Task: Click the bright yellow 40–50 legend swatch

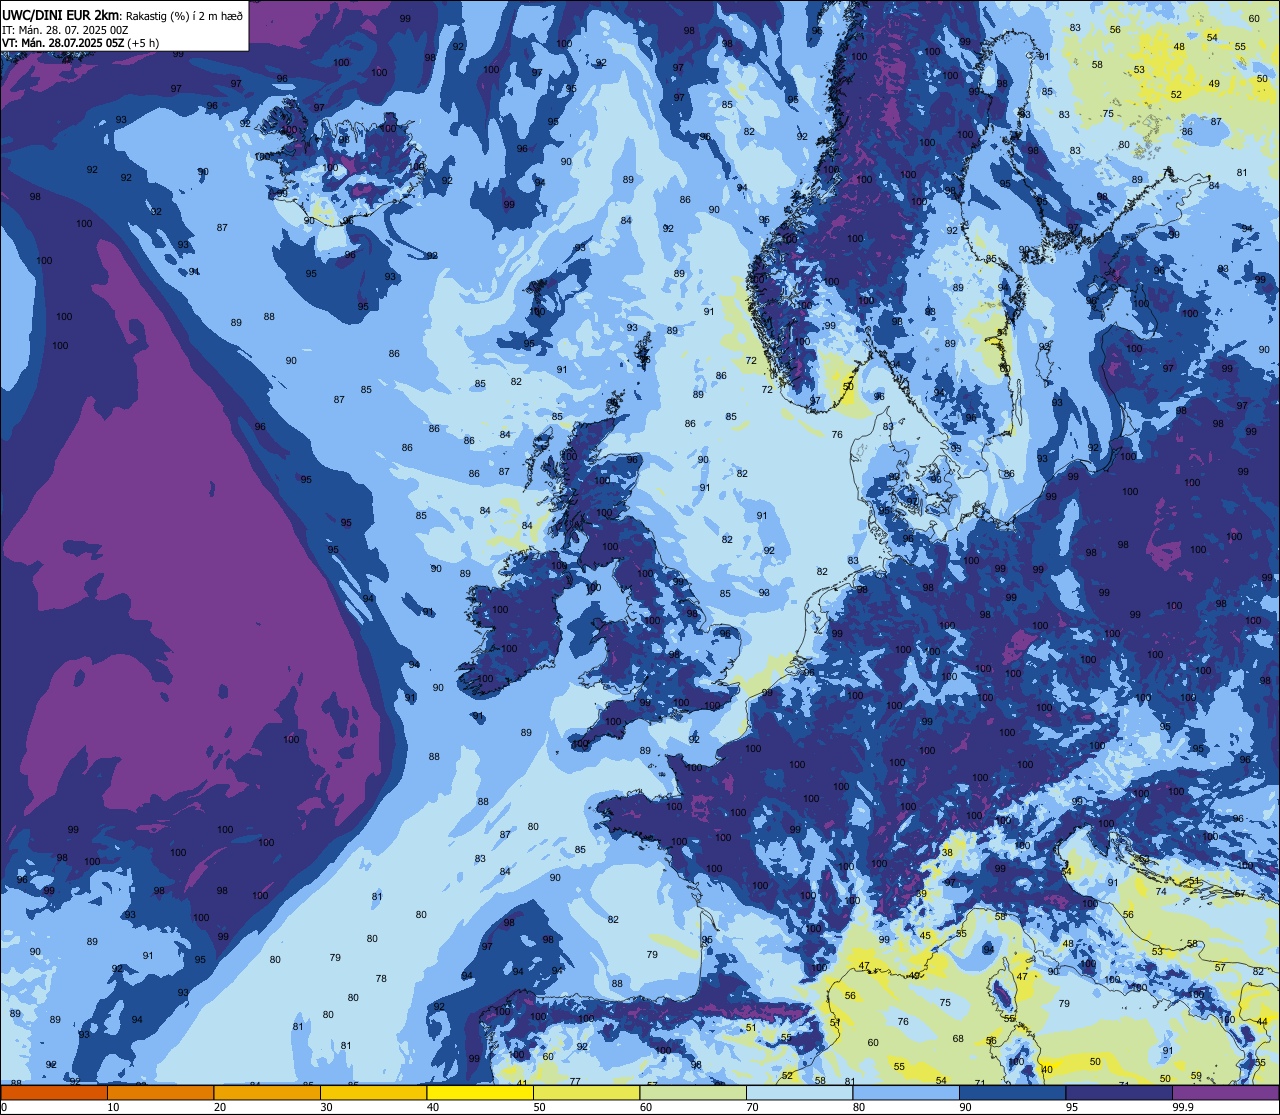Action: [x=480, y=1092]
